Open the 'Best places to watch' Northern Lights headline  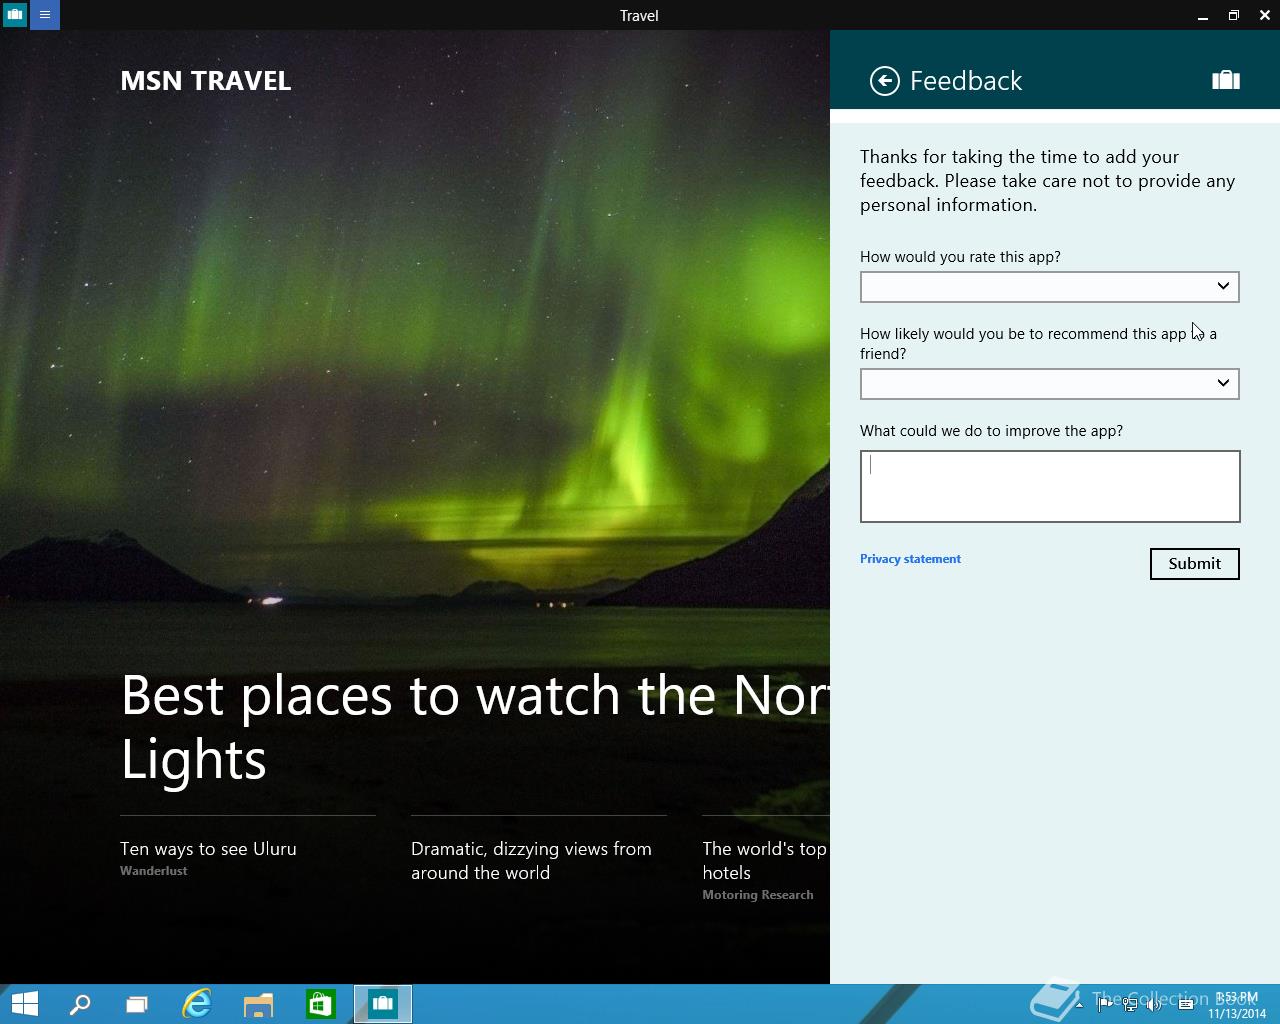[475, 727]
